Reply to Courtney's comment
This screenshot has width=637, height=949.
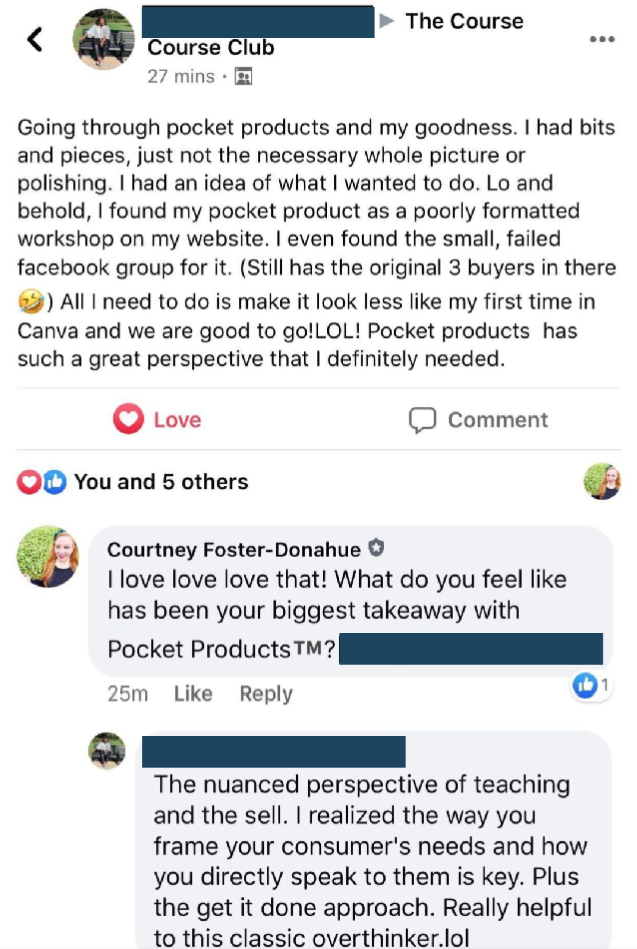(x=266, y=694)
